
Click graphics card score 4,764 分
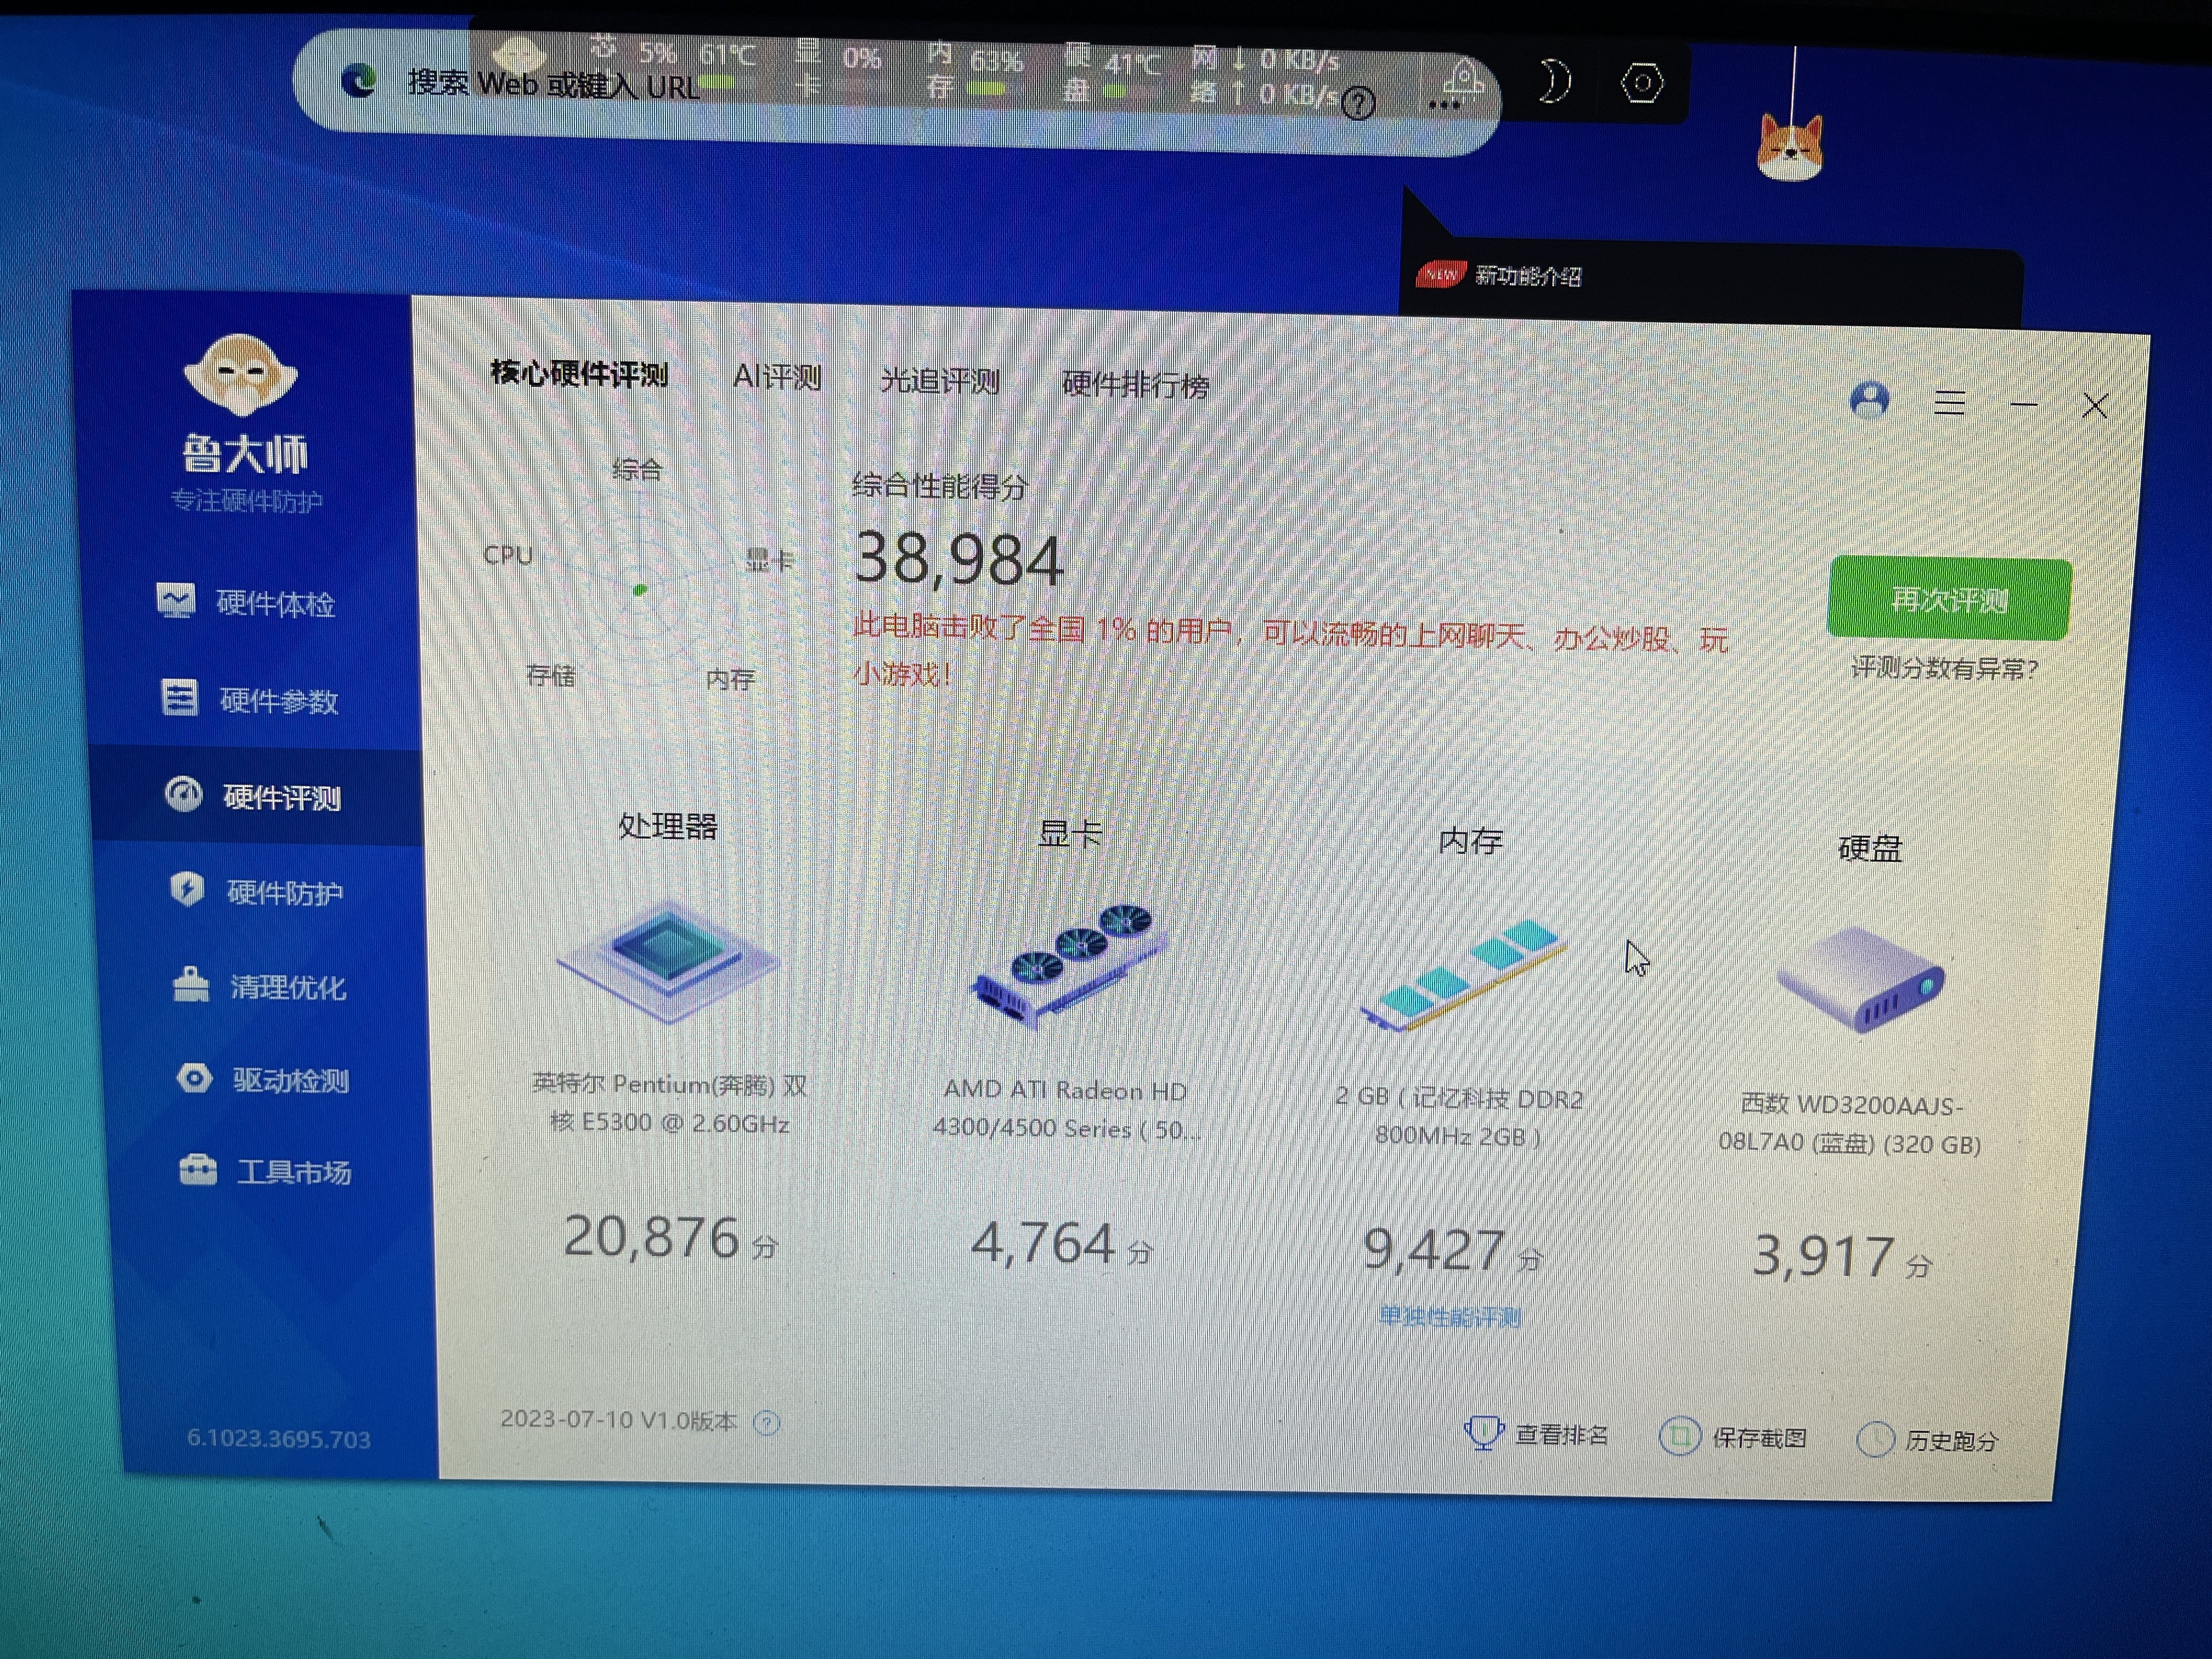(1062, 1244)
